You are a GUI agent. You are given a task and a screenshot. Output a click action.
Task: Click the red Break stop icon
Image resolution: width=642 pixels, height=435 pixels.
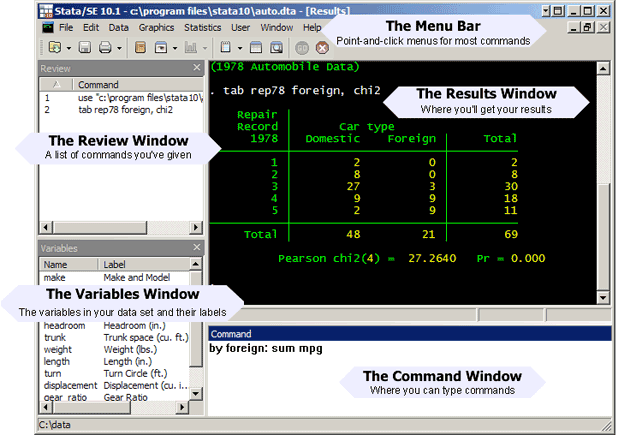click(322, 48)
